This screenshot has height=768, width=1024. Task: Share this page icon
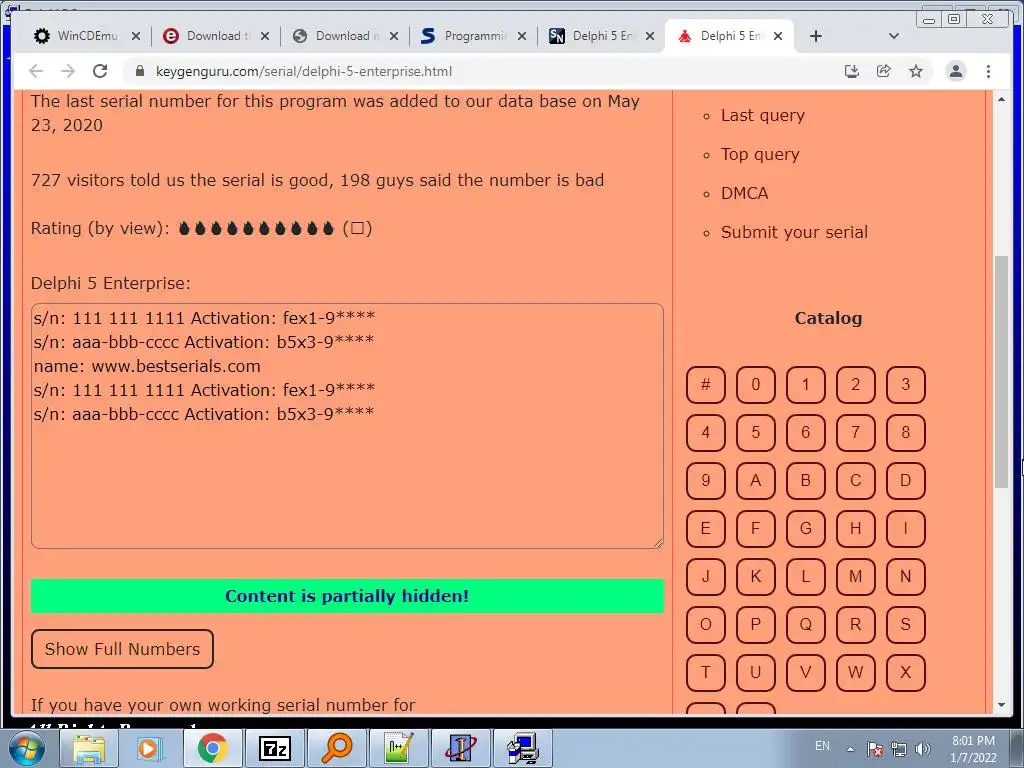(x=884, y=71)
